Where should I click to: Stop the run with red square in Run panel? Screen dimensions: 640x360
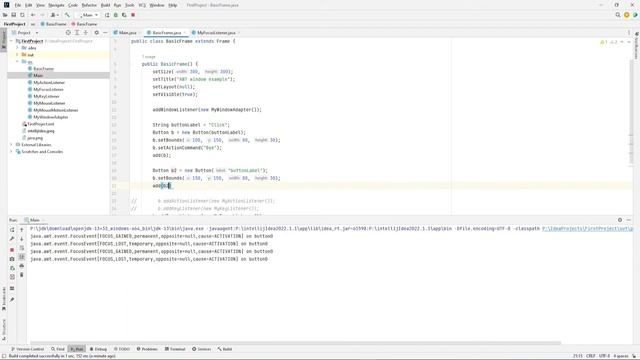[x=12, y=249]
